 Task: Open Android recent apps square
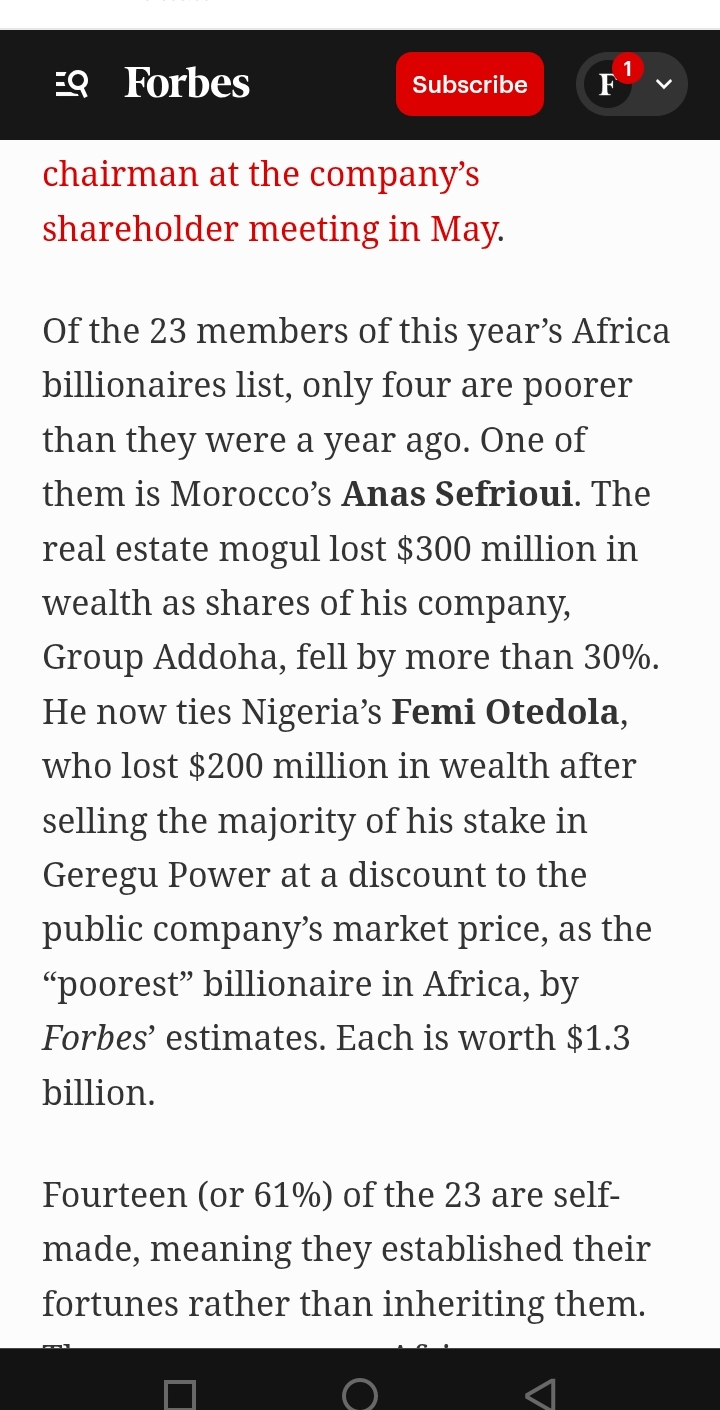tap(180, 1393)
